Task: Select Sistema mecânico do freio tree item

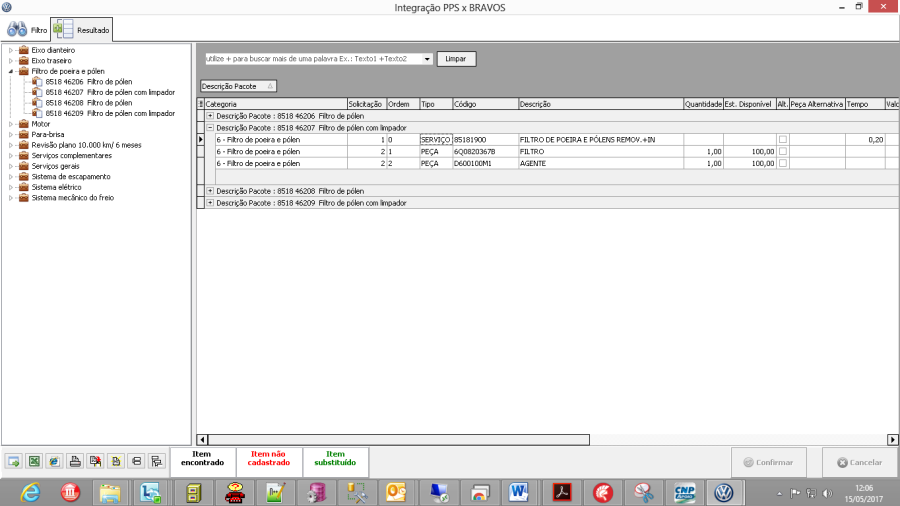Action: coord(72,198)
